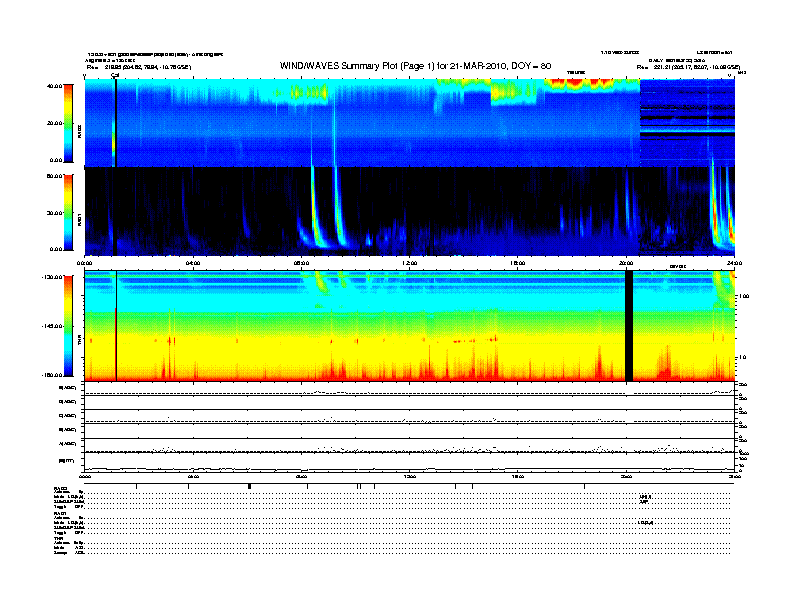
Task: Click the 40.00 label on RAD2 scale
Action: click(54, 86)
